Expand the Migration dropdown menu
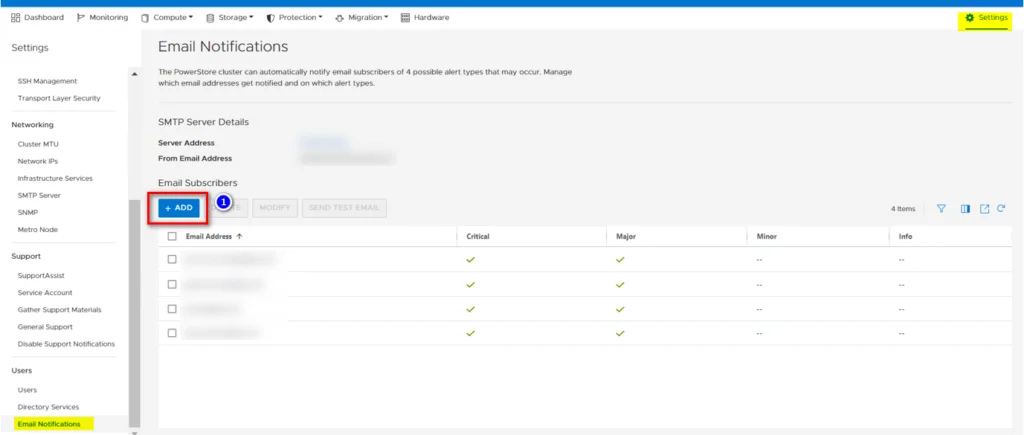The height and width of the screenshot is (435, 1024). coord(362,18)
